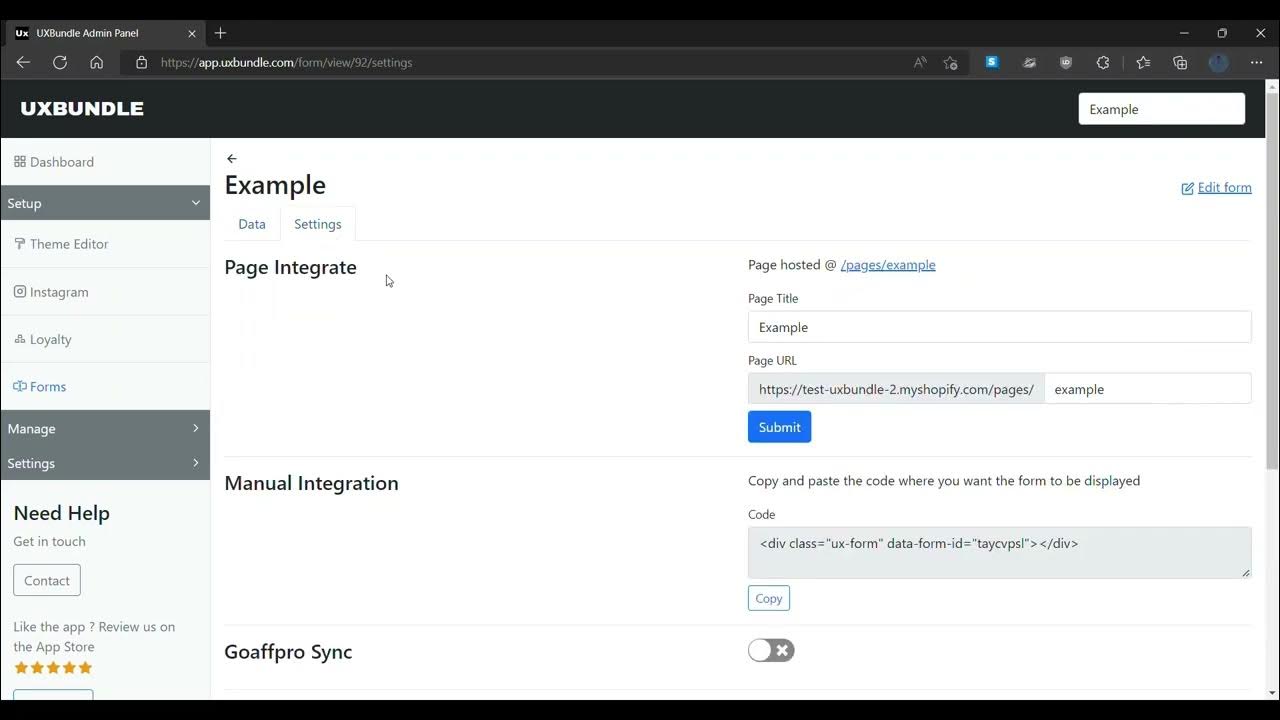
Task: Close the UXBundle Admin Panel tab
Action: pos(192,33)
